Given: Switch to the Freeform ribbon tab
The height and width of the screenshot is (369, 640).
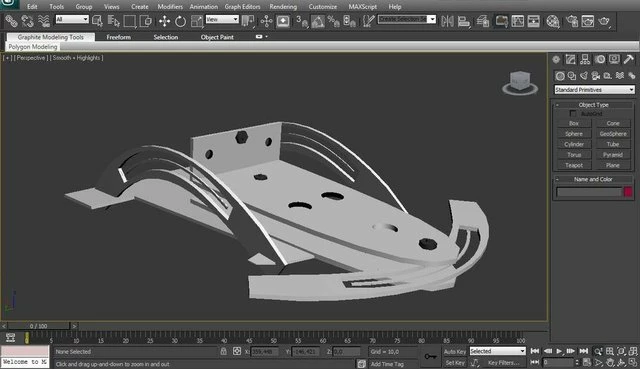Looking at the screenshot, I should [x=119, y=37].
